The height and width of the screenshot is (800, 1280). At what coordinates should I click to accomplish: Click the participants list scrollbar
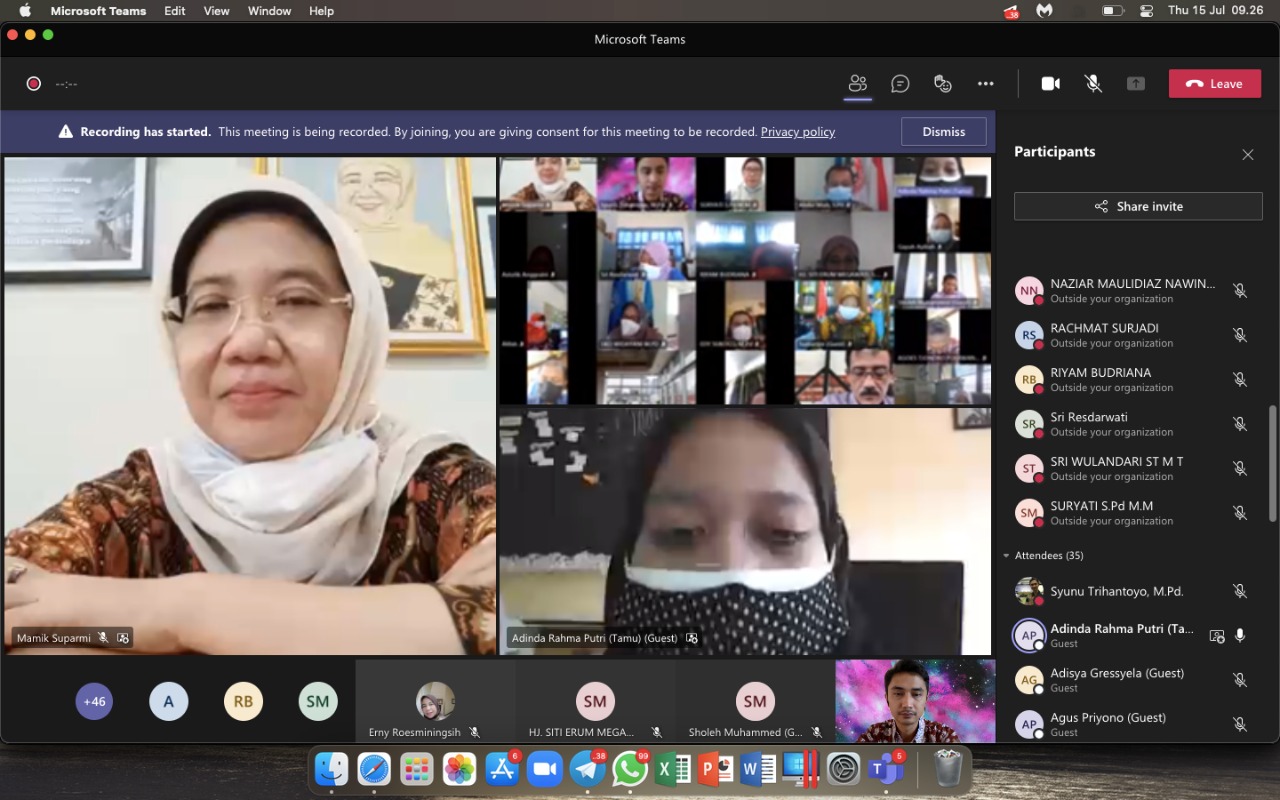point(1272,462)
